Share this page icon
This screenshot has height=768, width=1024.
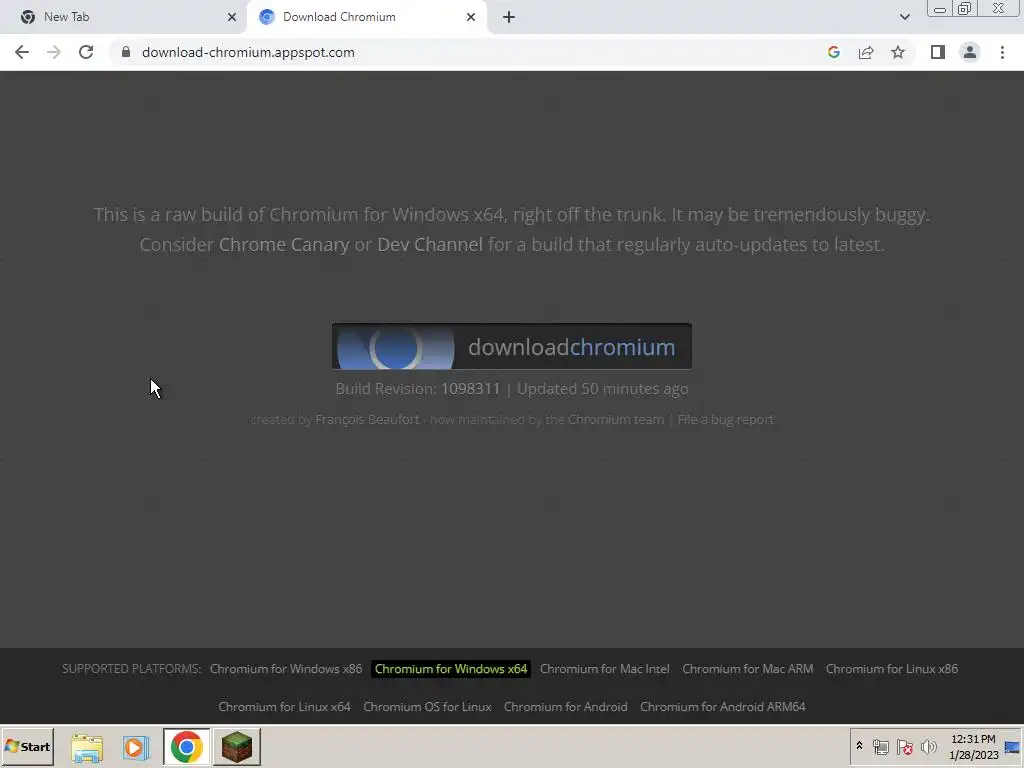click(866, 52)
